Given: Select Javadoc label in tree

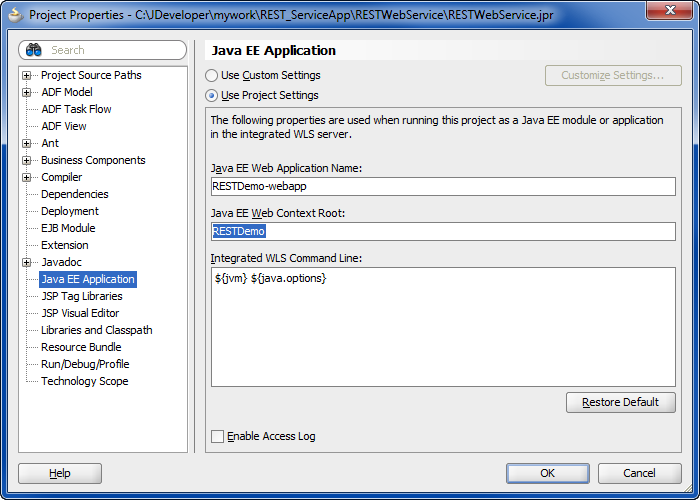Looking at the screenshot, I should (62, 262).
